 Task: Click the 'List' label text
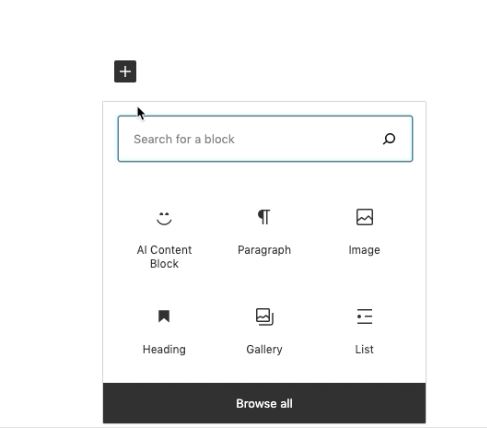click(364, 349)
